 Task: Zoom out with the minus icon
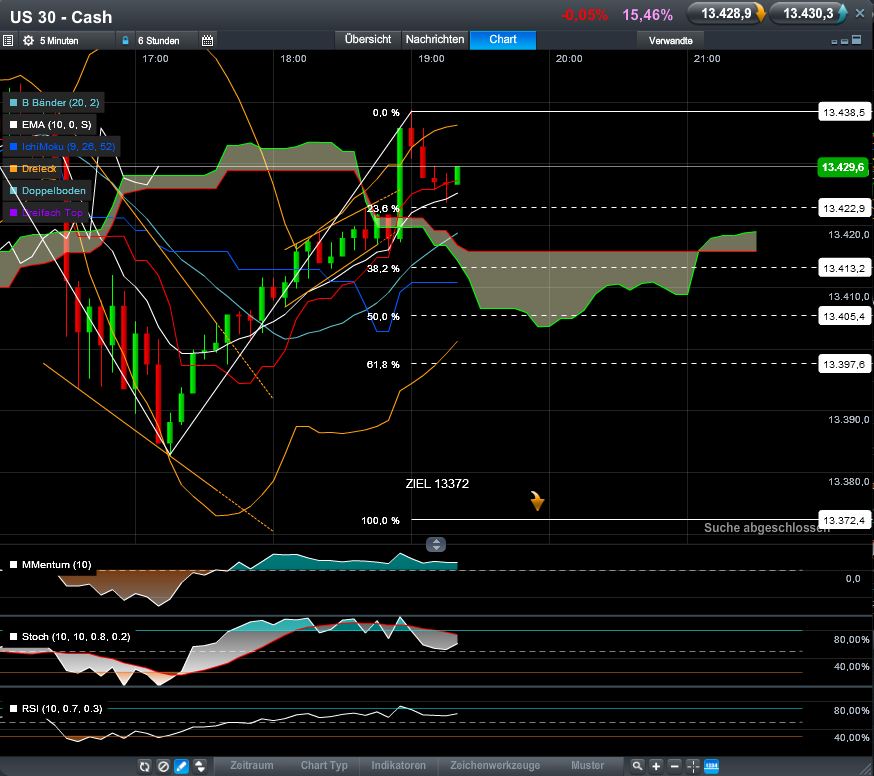(674, 766)
